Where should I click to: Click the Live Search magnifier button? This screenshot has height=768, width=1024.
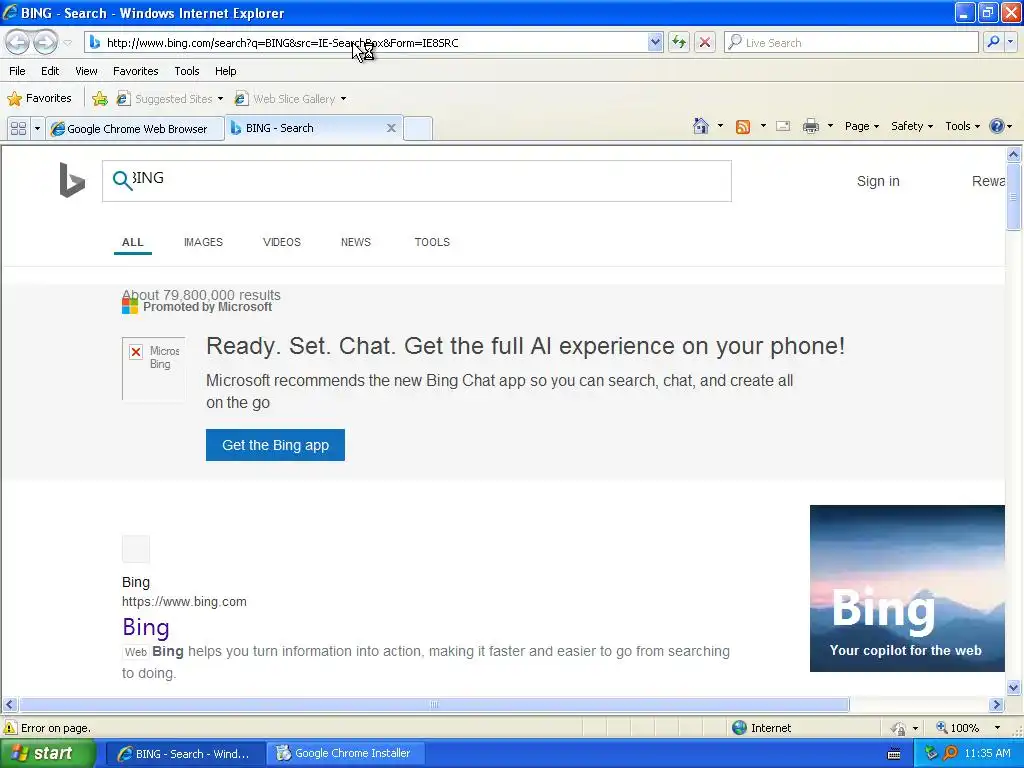coord(993,42)
